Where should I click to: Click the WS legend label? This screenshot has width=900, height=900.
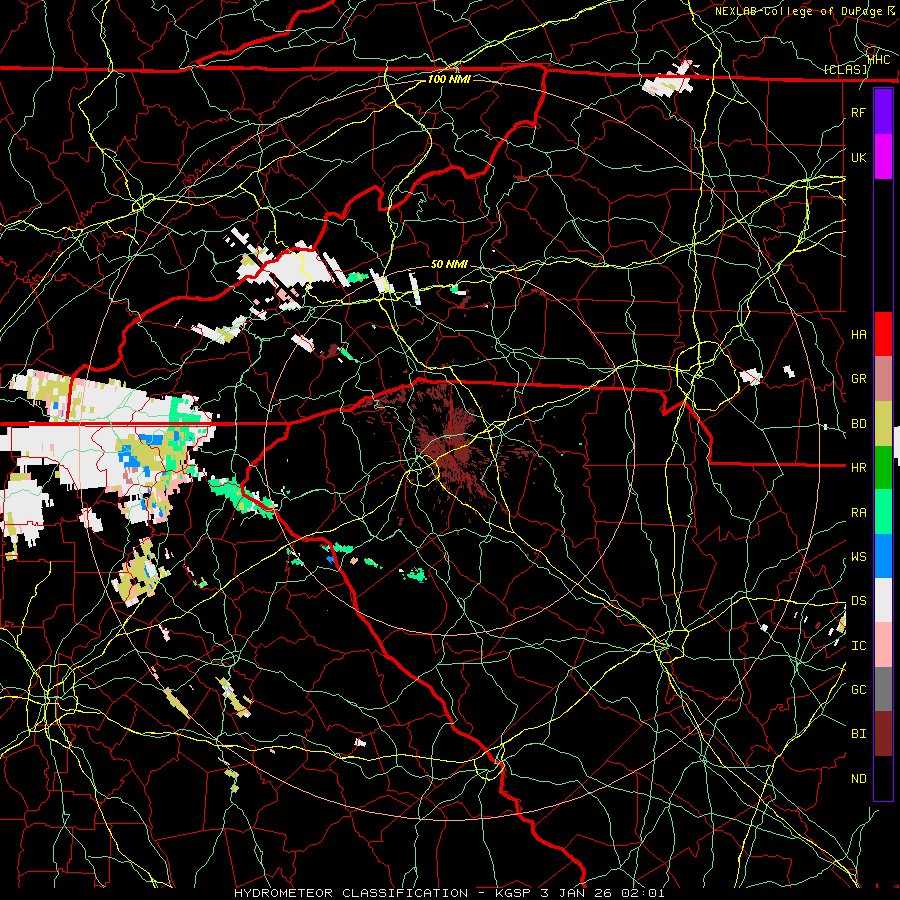[x=858, y=557]
